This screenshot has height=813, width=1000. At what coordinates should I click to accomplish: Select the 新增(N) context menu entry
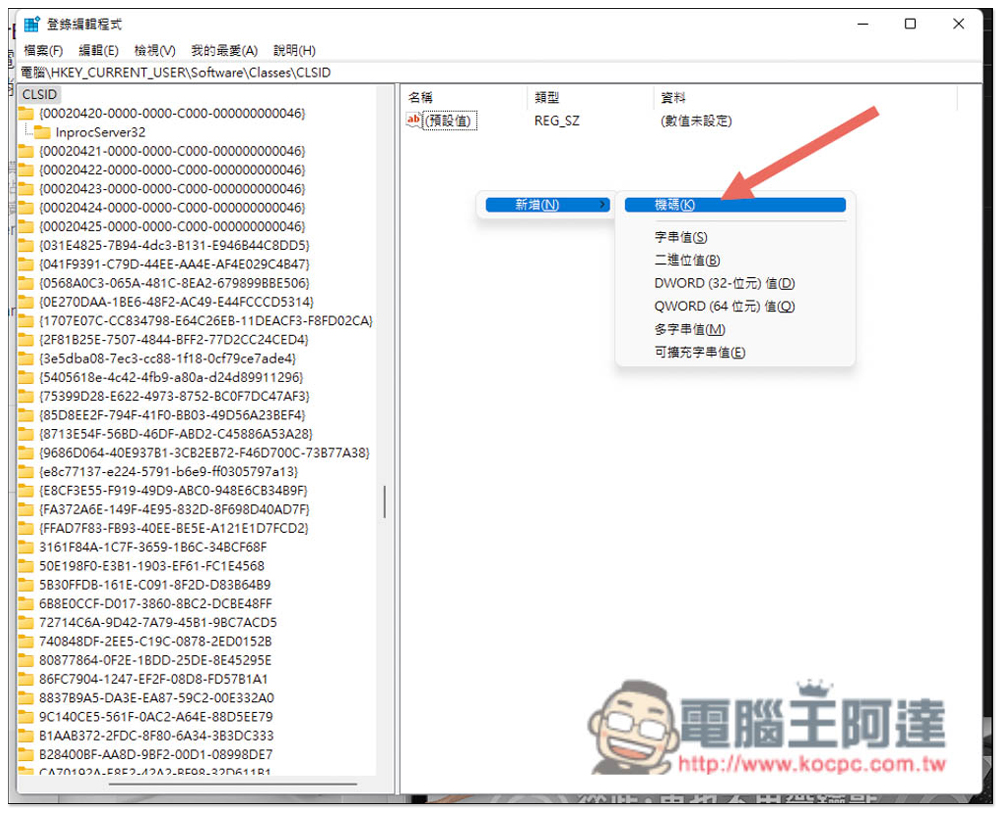pos(547,205)
